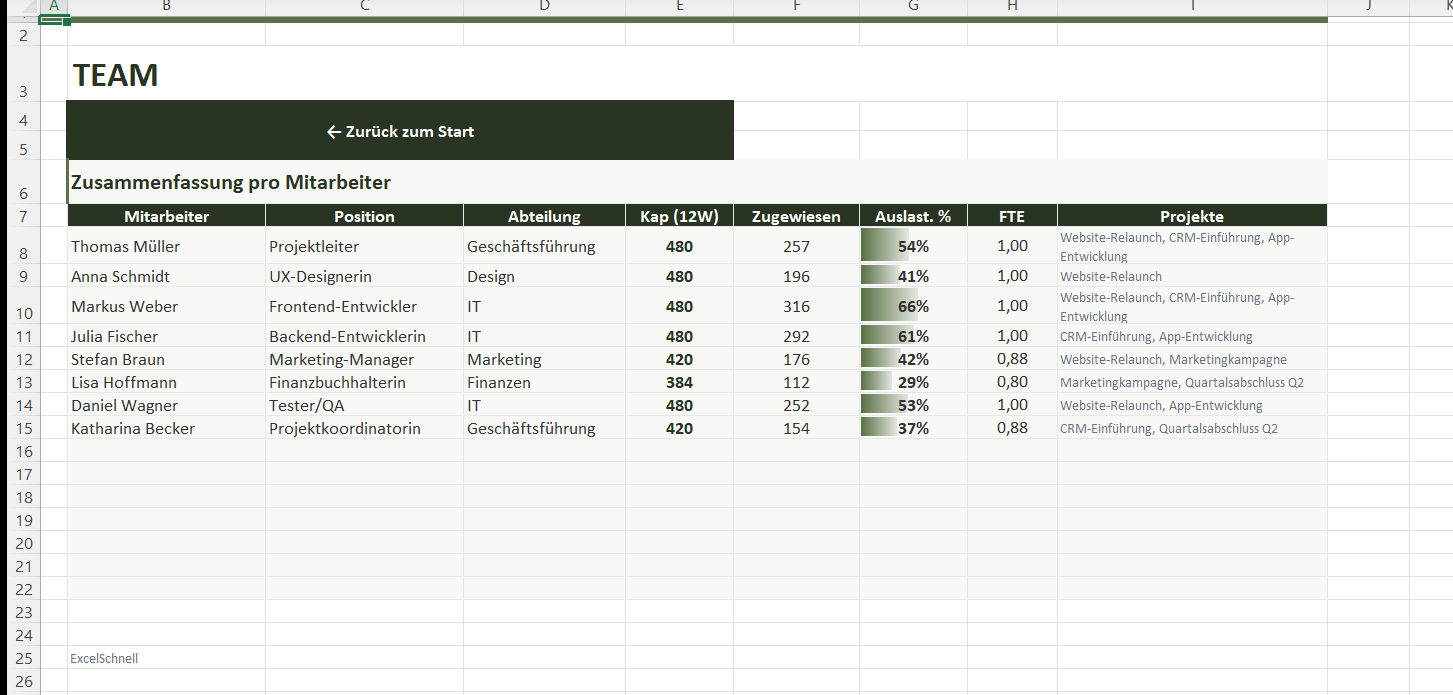Click the Mitarbeiter table header cell

166,216
